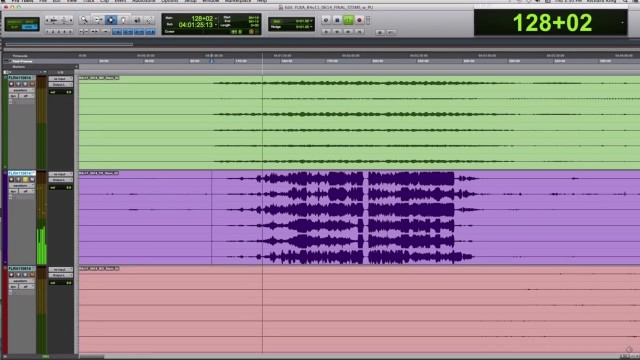This screenshot has width=640, height=360.
Task: Open green track input selector
Action: (60, 78)
